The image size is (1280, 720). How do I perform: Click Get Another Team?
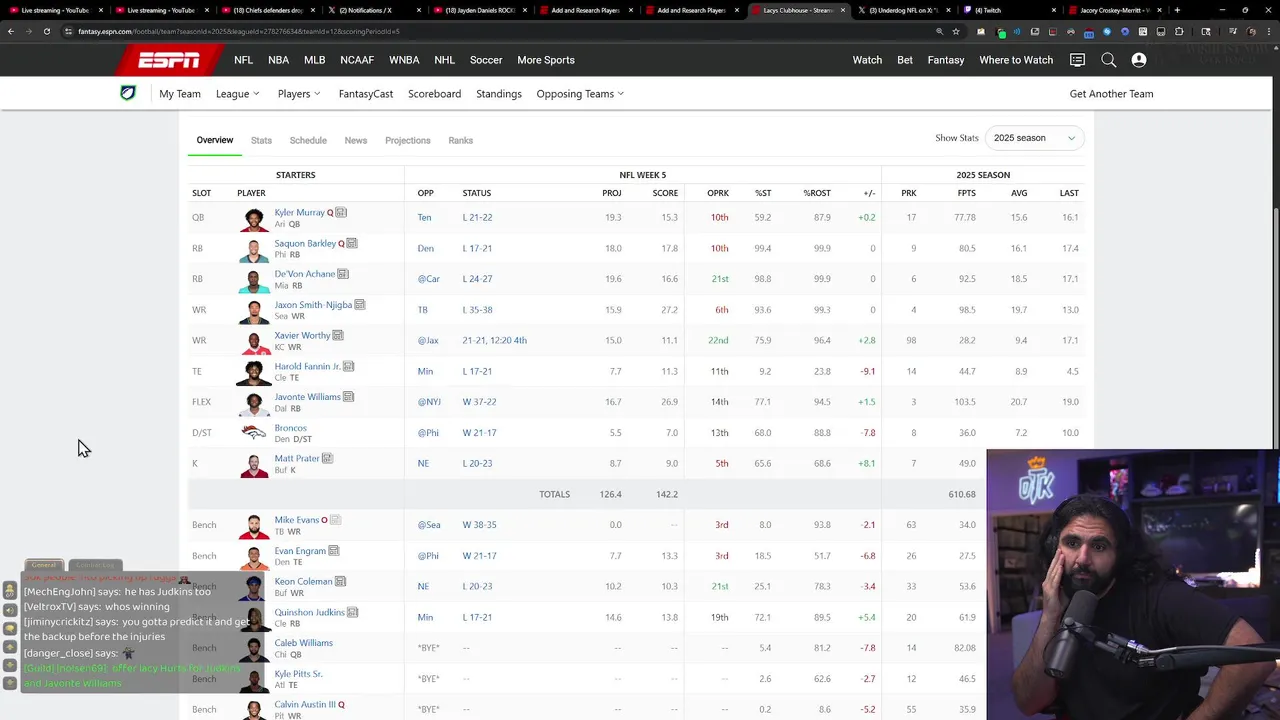pos(1112,94)
